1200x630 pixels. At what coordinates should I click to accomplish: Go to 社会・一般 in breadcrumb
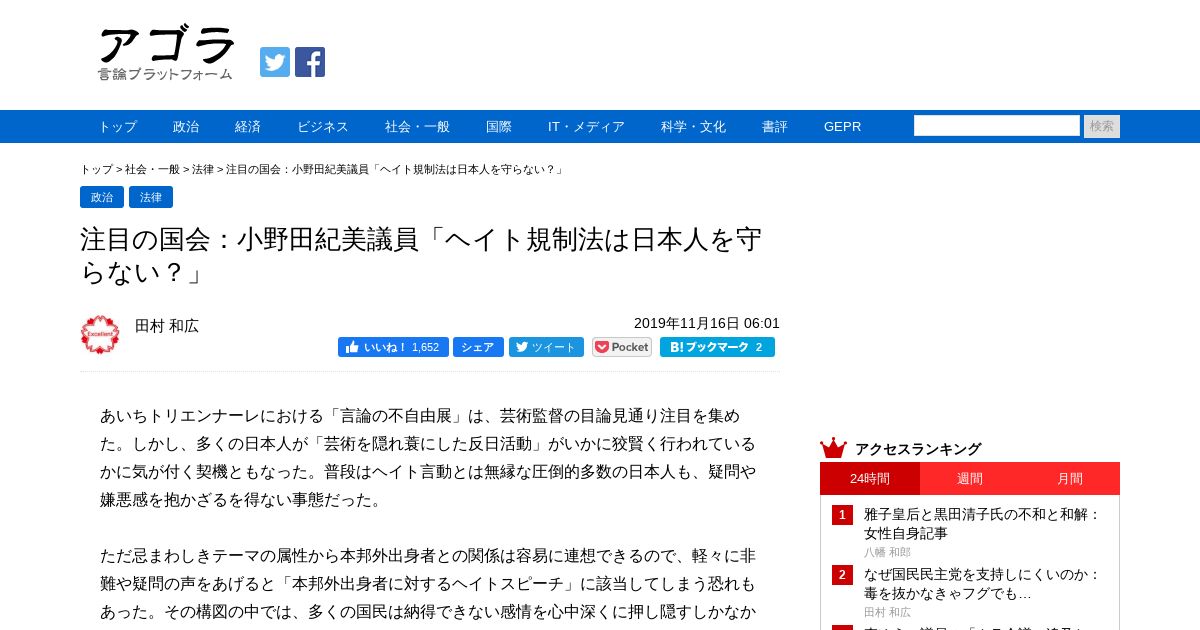point(152,170)
